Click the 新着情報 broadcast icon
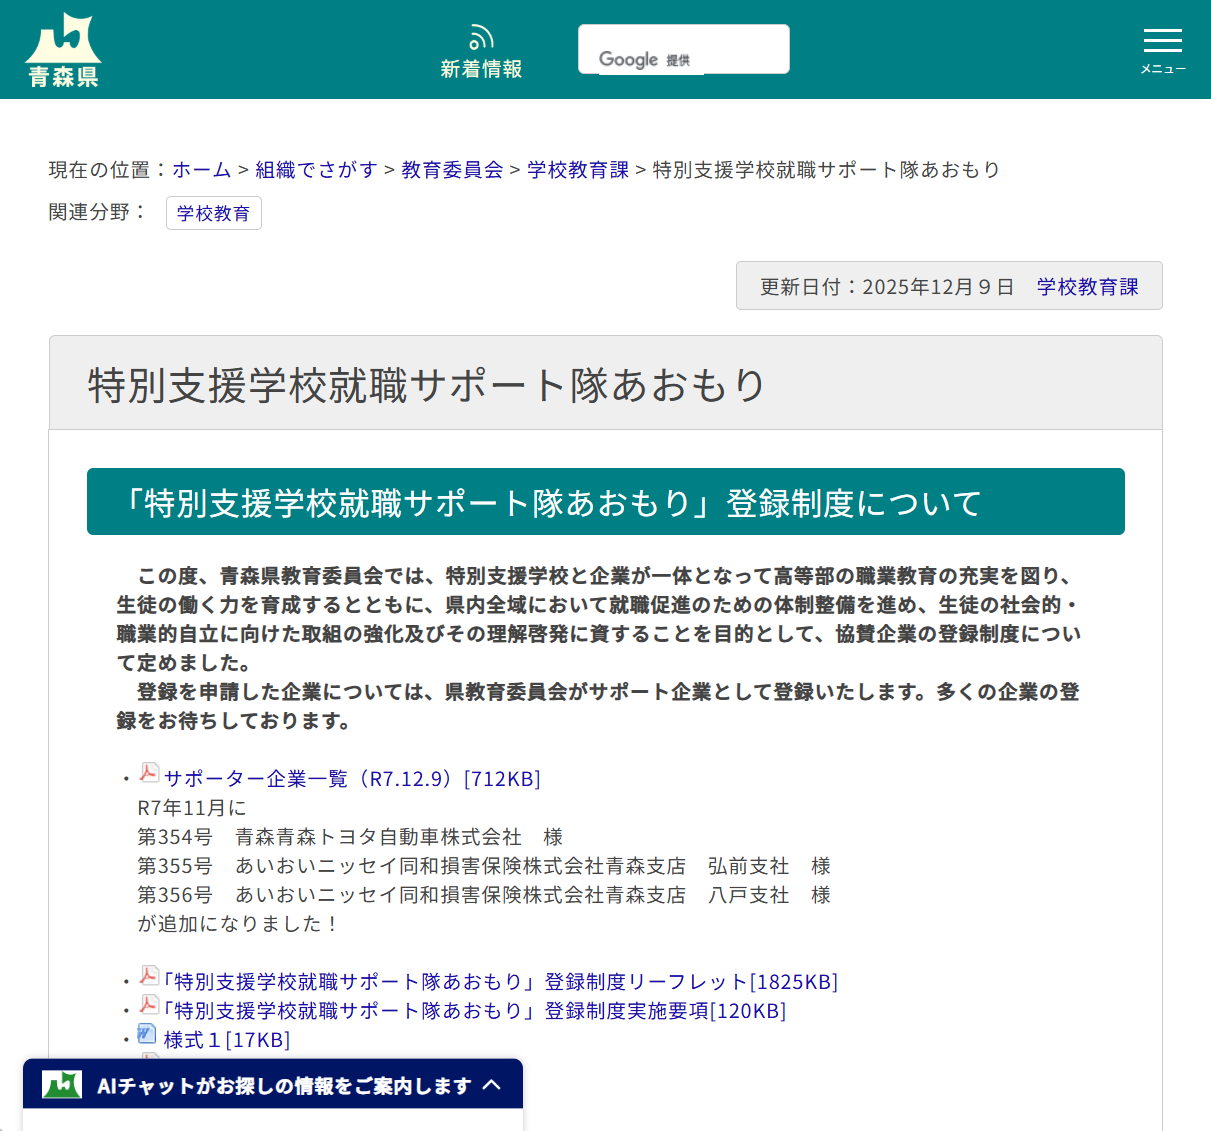This screenshot has height=1131, width=1211. tap(481, 38)
